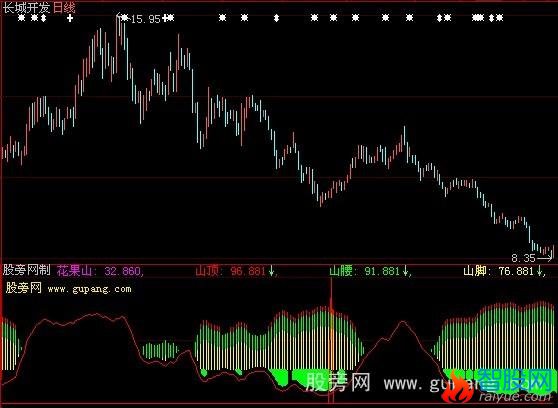This screenshot has height=408, width=558.
Task: Select the 花果山 indicator value 32.860
Action: tap(124, 272)
